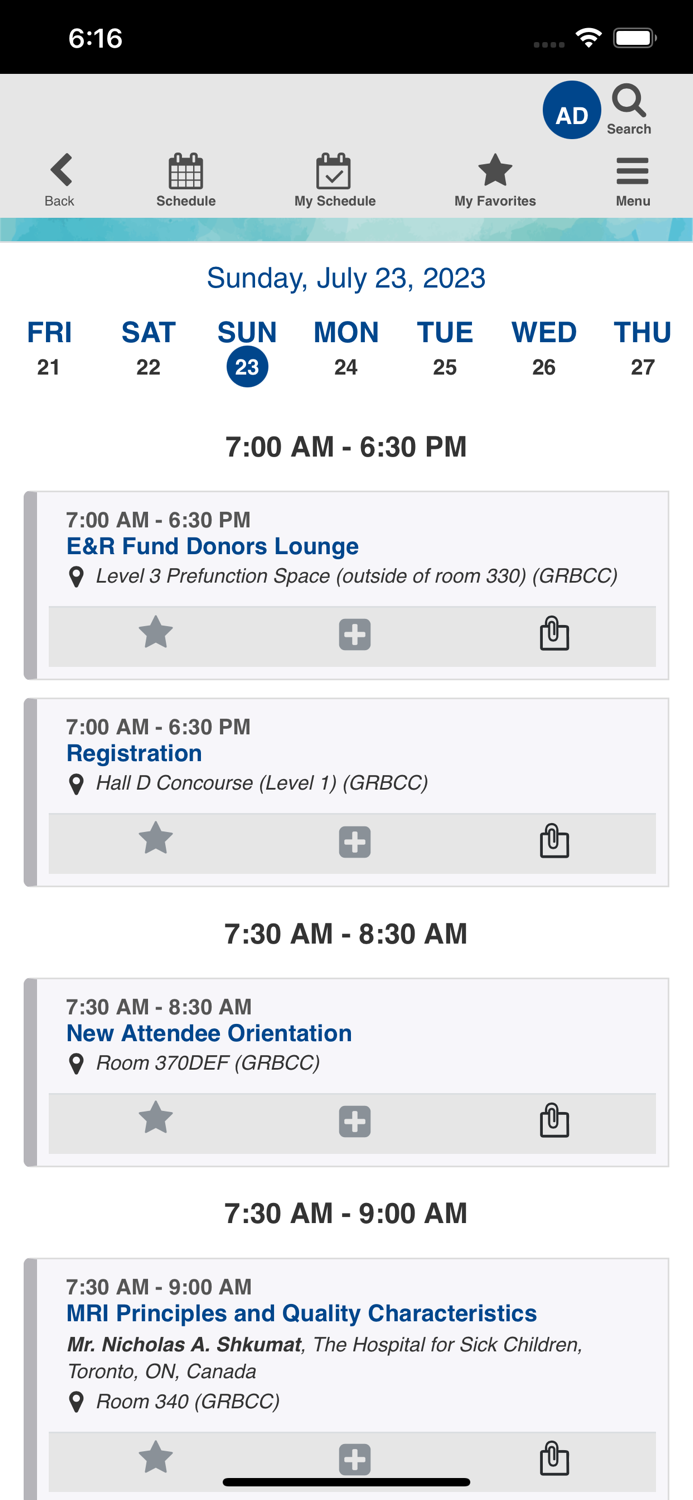Tap the plus icon on New Attendee Orientation
This screenshot has height=1500, width=693.
[354, 1121]
